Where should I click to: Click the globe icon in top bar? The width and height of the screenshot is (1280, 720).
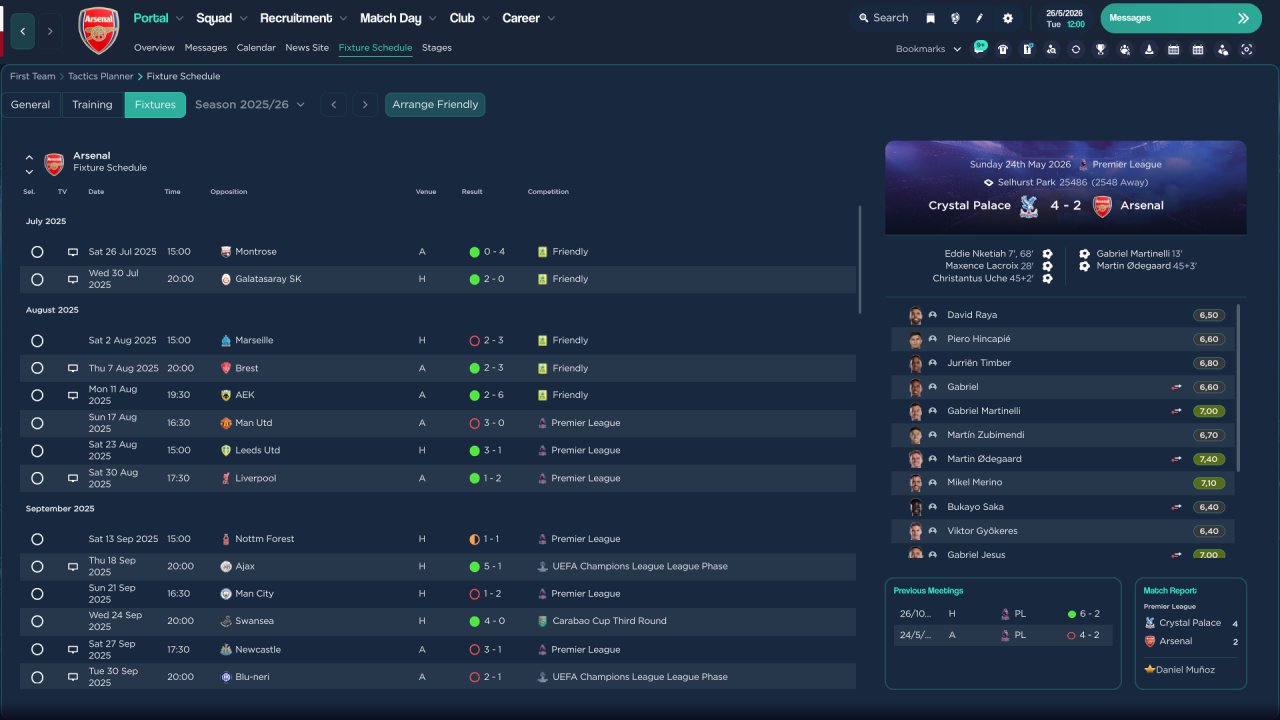(x=955, y=18)
